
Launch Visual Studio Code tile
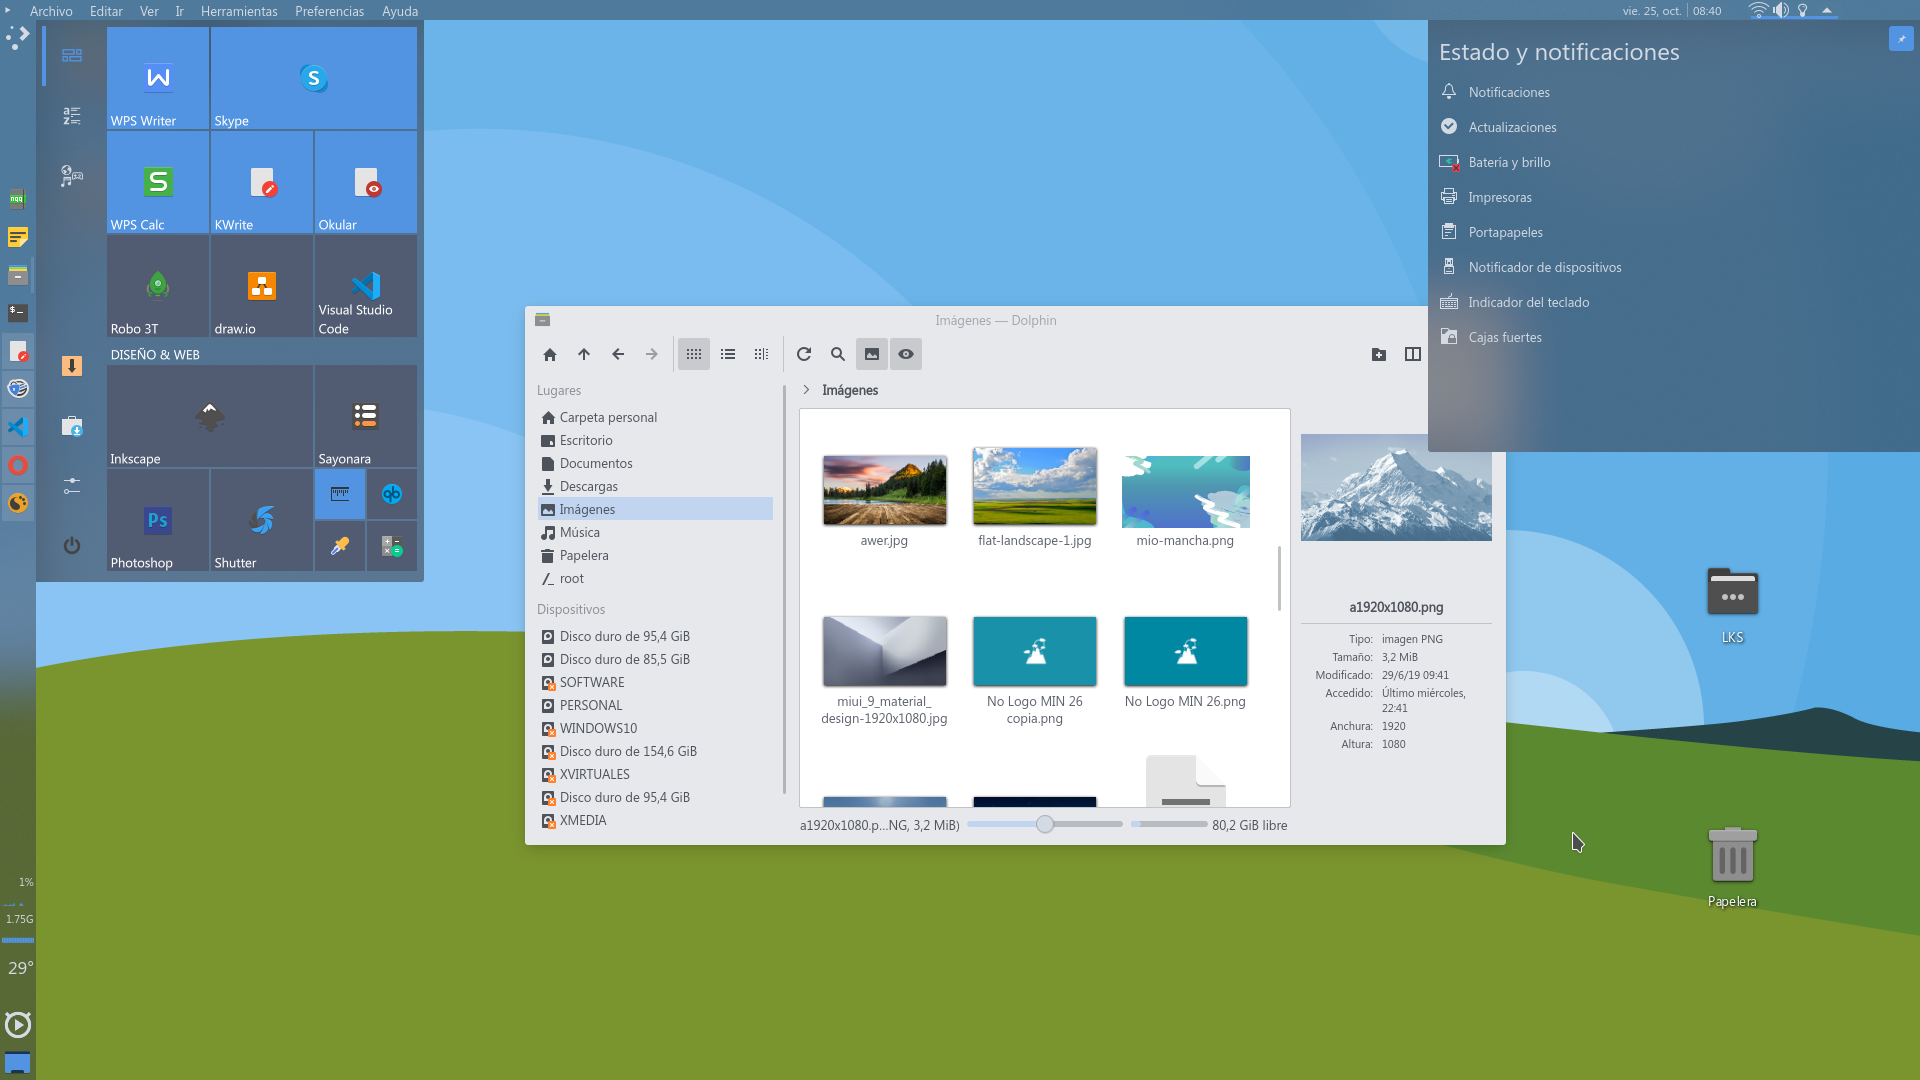[366, 286]
